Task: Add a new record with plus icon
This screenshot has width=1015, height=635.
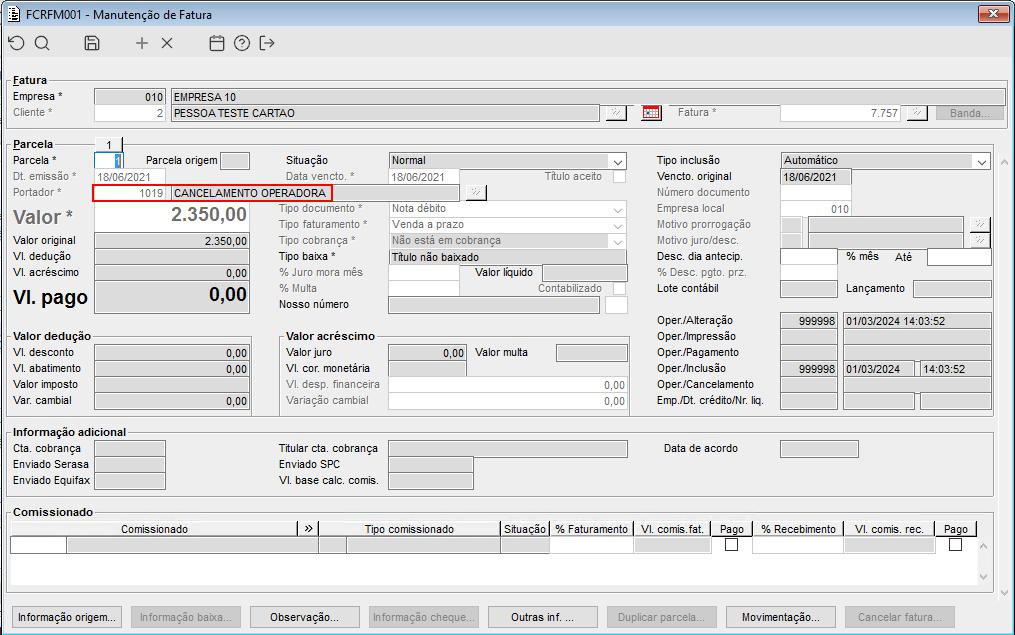Action: (x=142, y=43)
